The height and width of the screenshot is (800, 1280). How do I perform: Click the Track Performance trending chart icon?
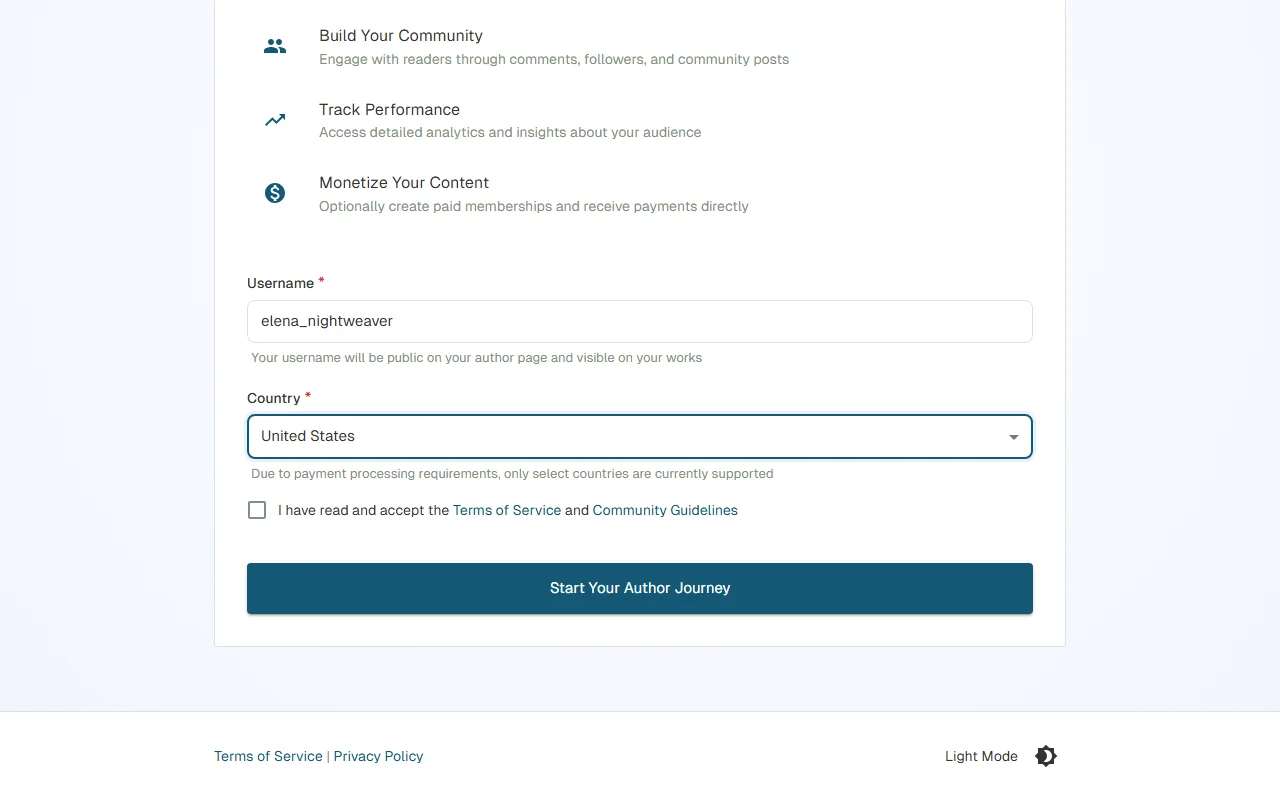coord(275,119)
